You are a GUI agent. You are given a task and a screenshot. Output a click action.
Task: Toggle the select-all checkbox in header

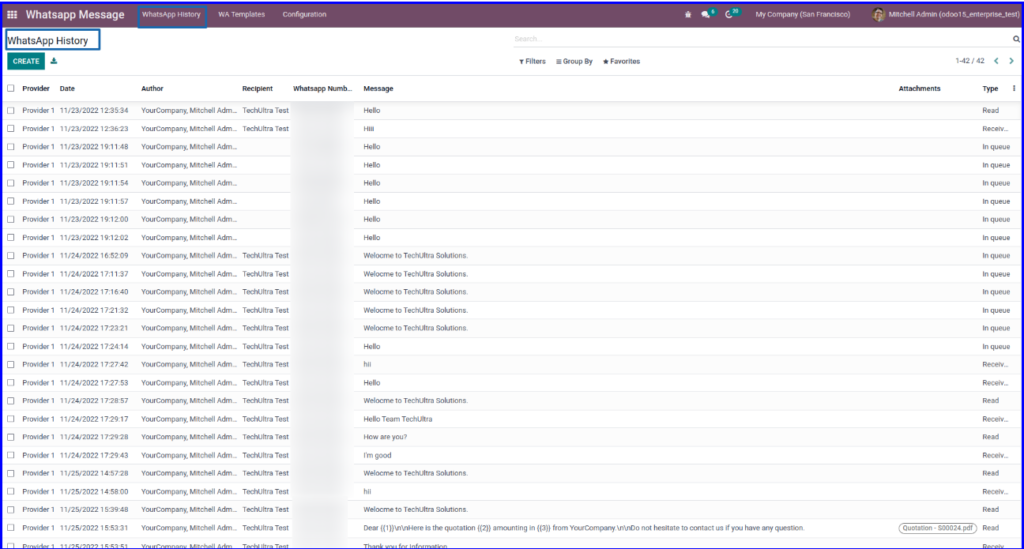point(10,88)
